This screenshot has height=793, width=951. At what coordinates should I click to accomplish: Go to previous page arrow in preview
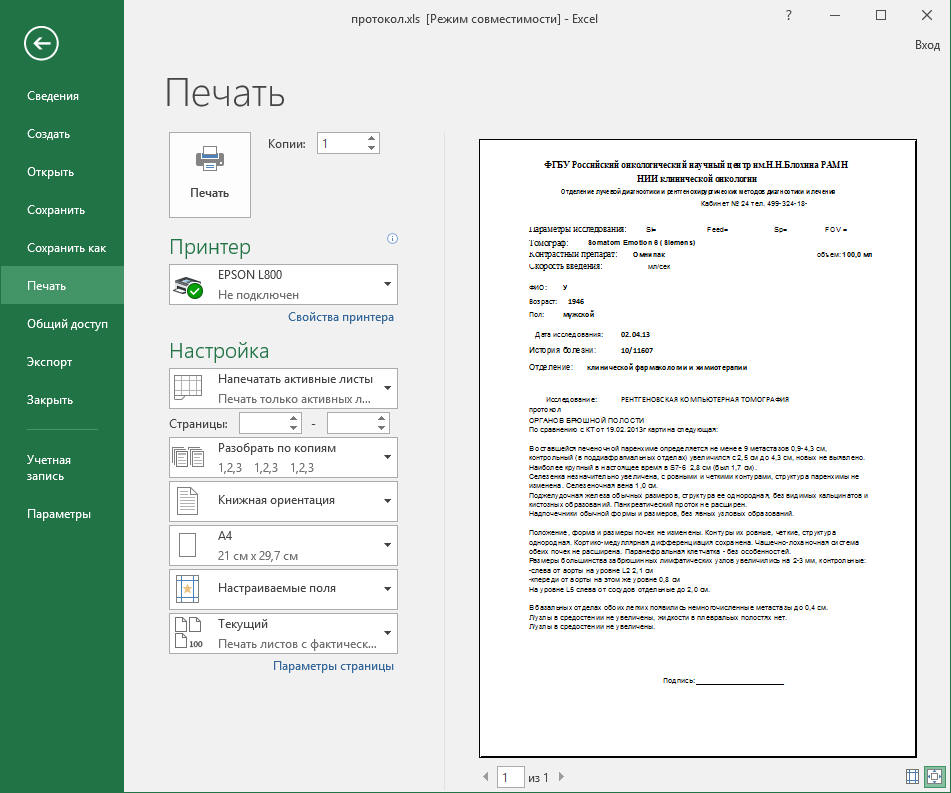click(x=486, y=777)
